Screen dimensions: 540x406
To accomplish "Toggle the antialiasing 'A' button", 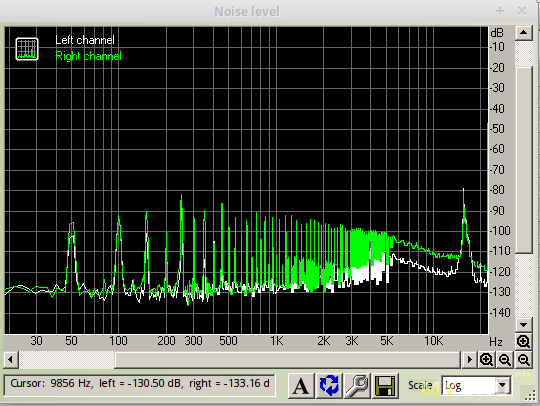I will click(x=301, y=386).
